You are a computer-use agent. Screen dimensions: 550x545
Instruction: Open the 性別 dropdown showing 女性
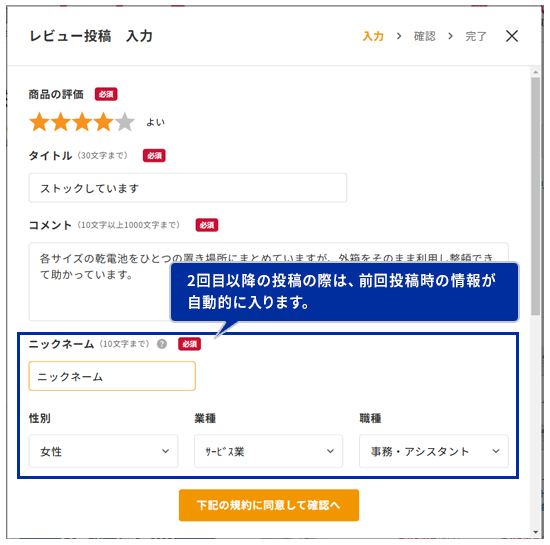point(103,451)
